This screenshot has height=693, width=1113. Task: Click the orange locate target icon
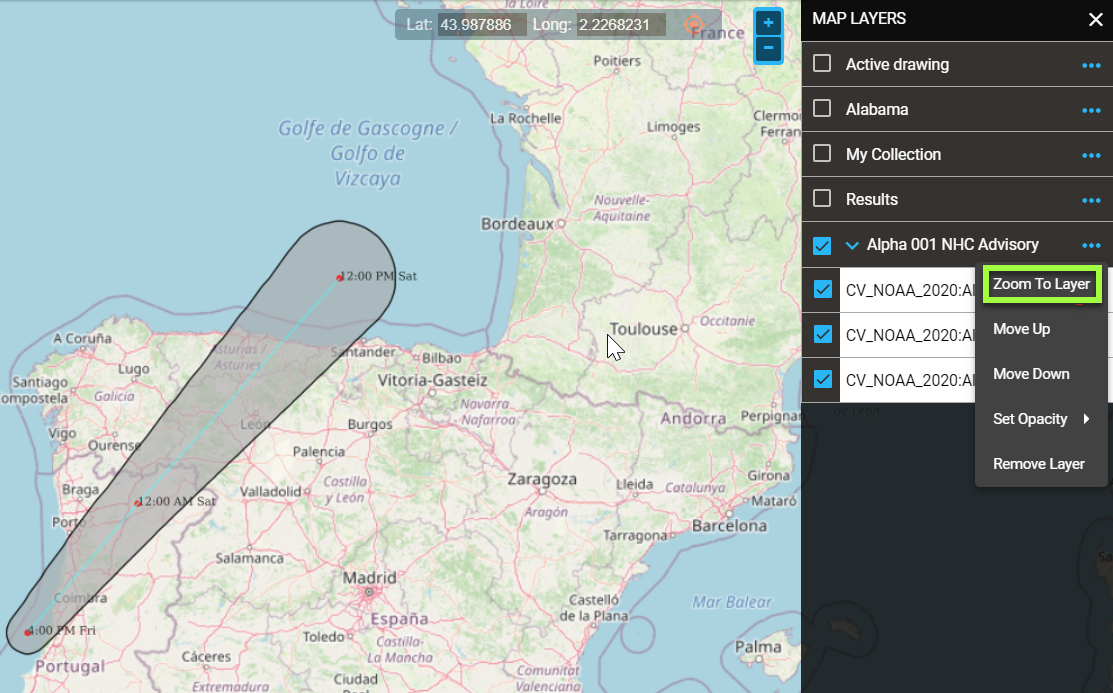click(x=693, y=25)
